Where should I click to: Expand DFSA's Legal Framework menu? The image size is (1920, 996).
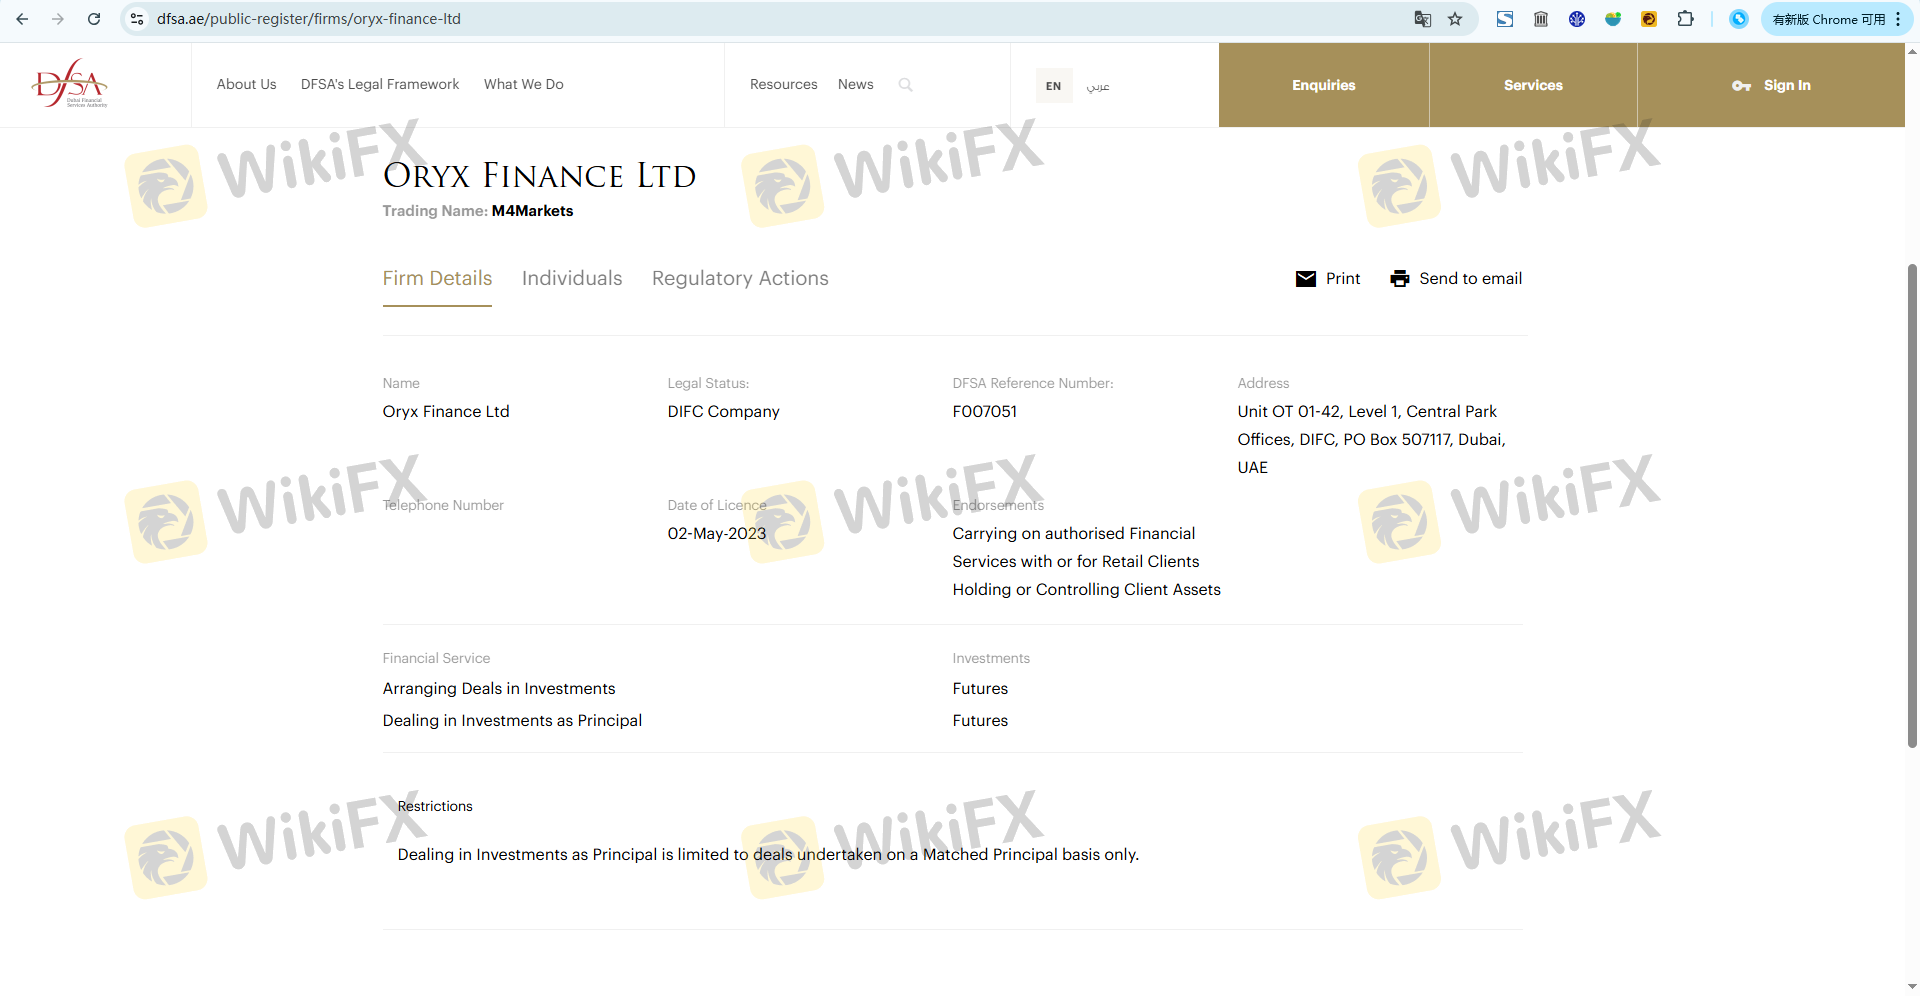coord(380,85)
